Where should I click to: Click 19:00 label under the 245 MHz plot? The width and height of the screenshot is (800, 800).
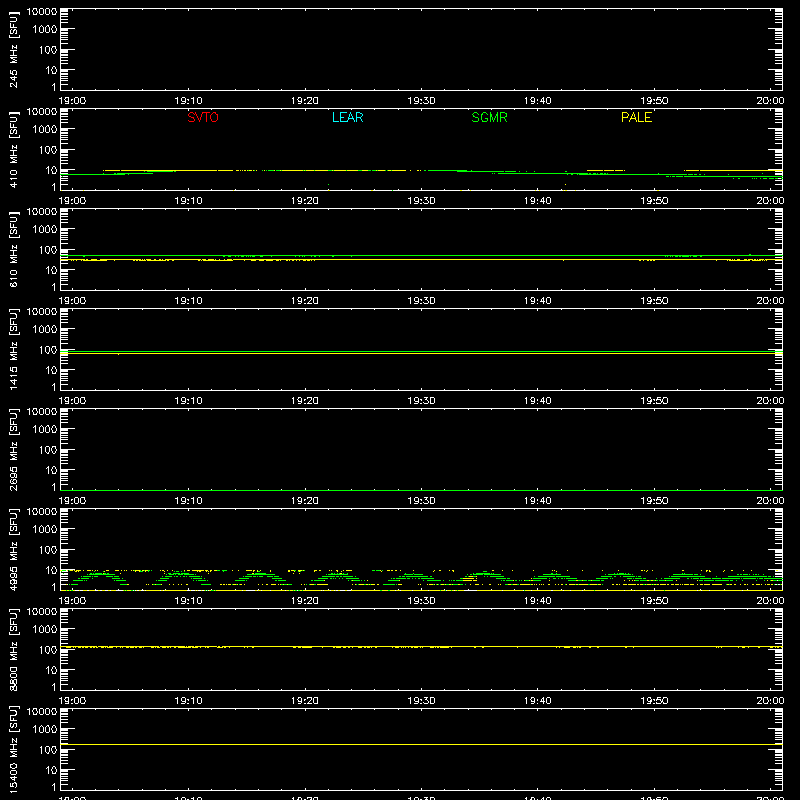(72, 101)
